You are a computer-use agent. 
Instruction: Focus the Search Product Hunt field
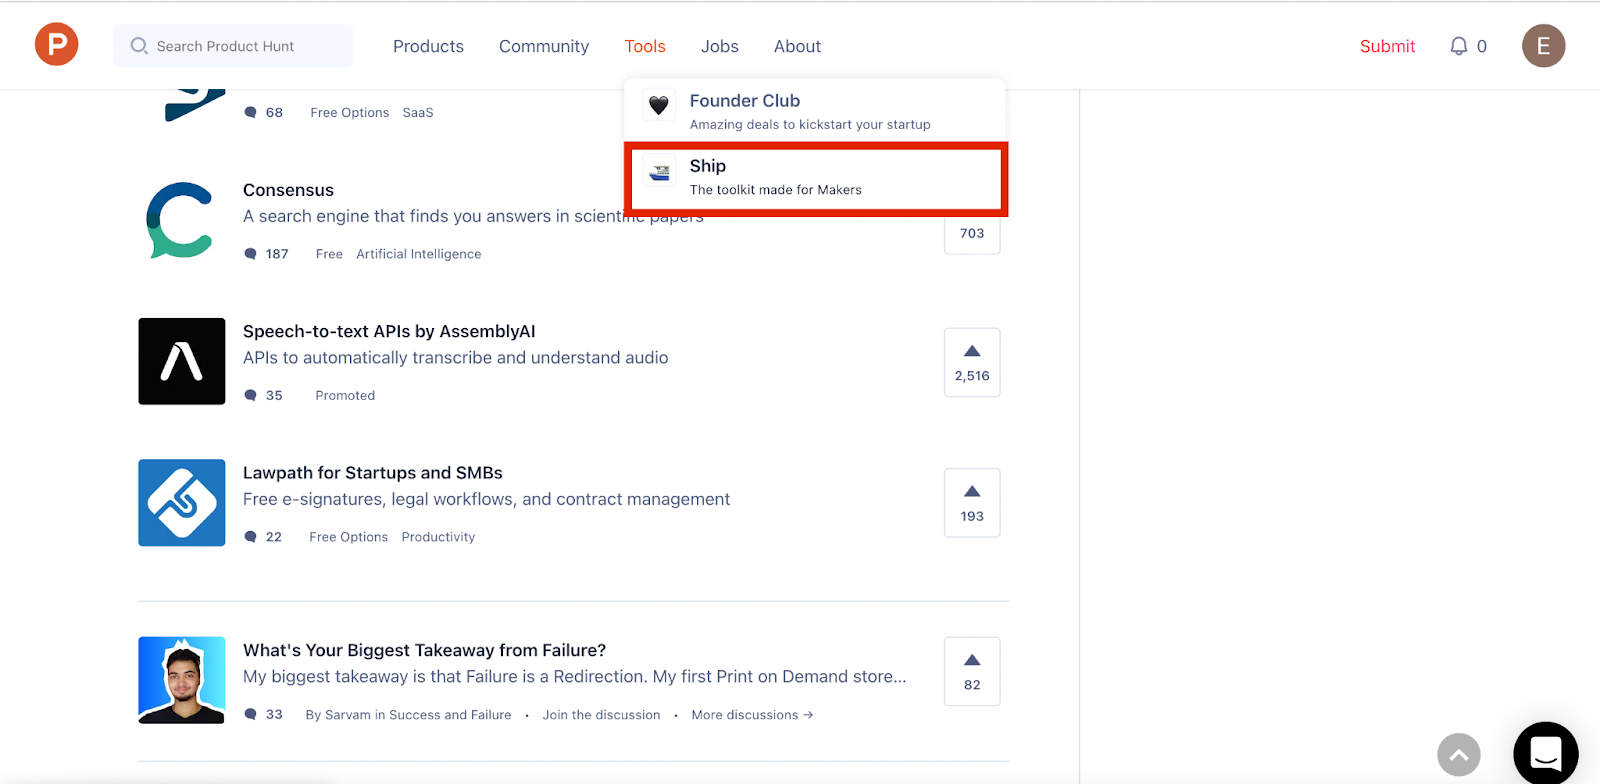[233, 46]
